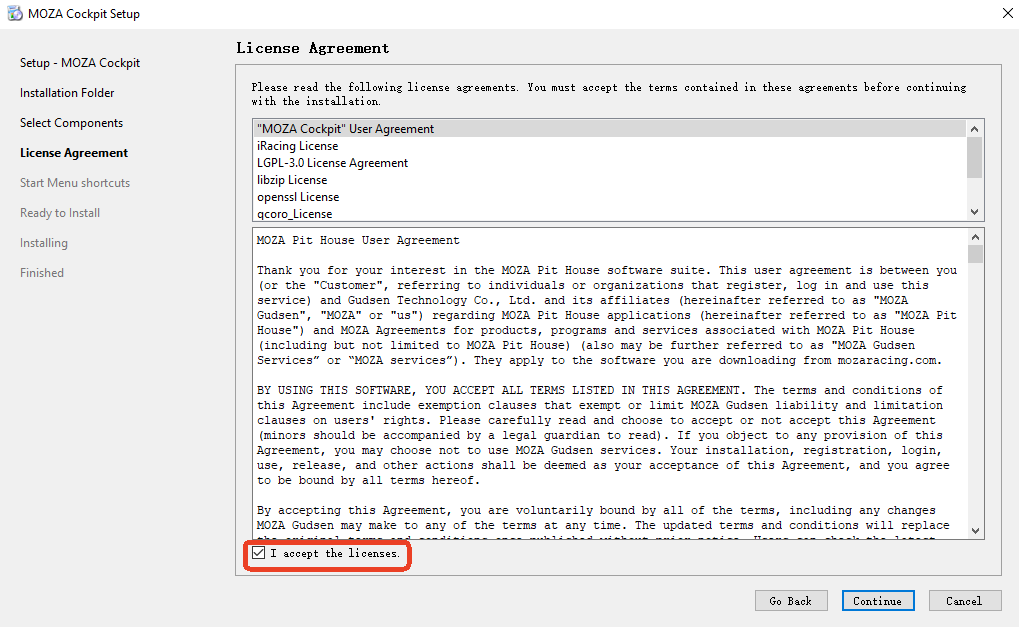Click the MOZA Pit House User Agreement heading

[358, 240]
